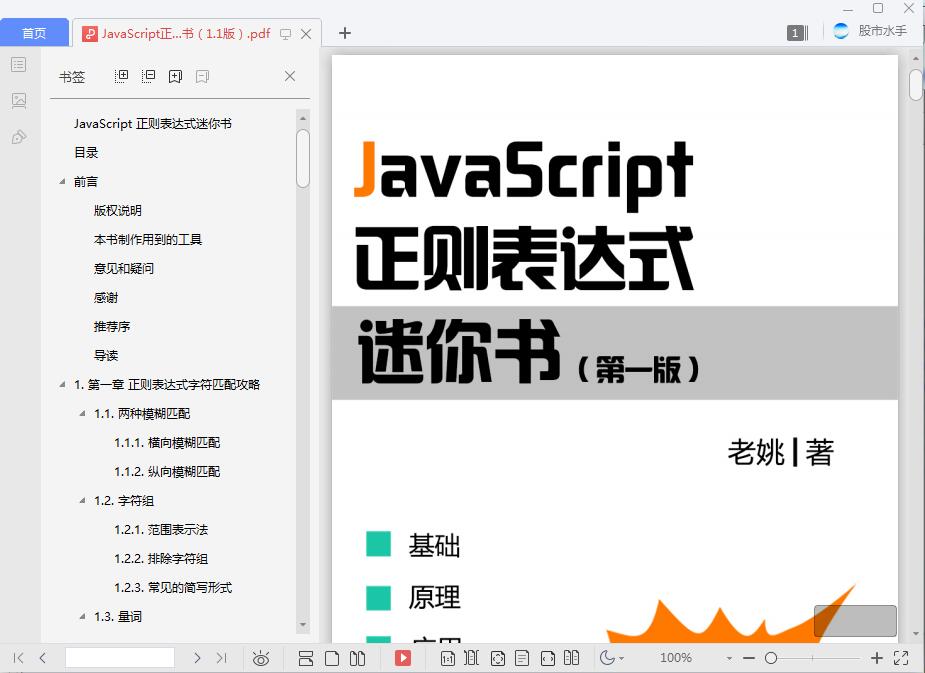Open the 目录 bookmark entry
Screen dimensions: 925x673
87,152
